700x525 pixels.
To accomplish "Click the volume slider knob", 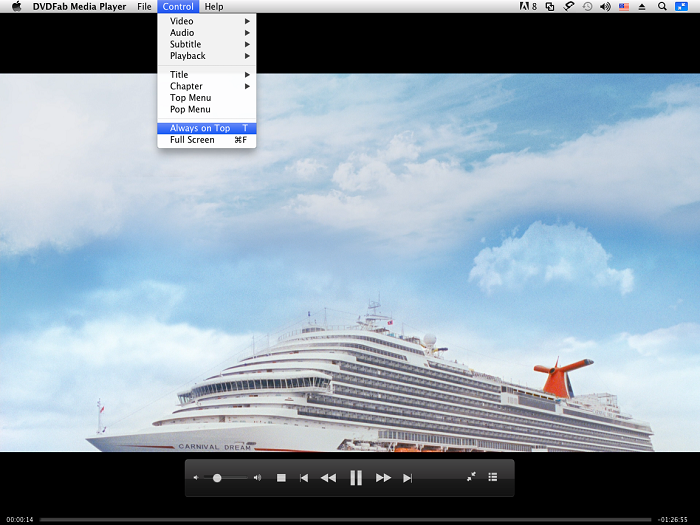I will 217,478.
